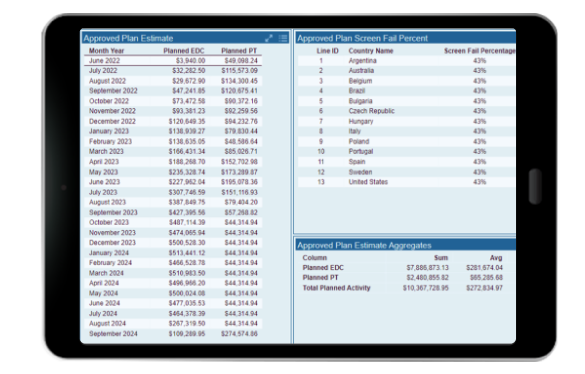Select the September 2024 row
585x374 pixels.
173,334
